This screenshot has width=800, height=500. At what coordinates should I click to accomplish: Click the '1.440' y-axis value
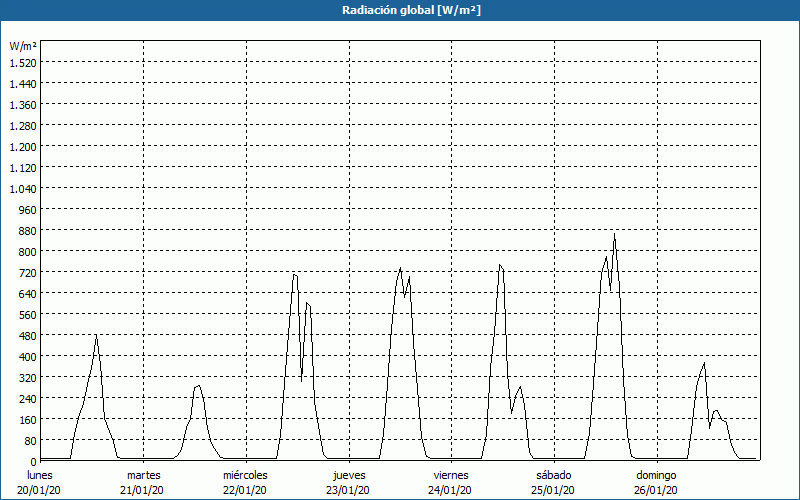pyautogui.click(x=23, y=84)
